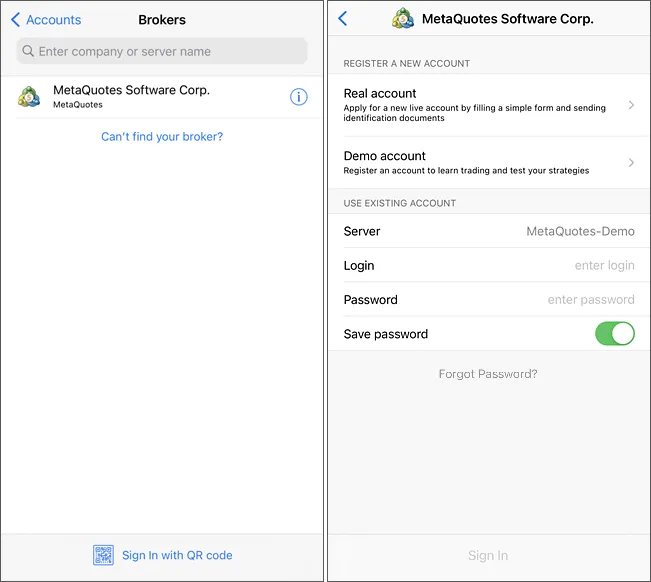Select MetaQuotes Software Corp. broker row
Screen dimensions: 651x582
click(162, 97)
